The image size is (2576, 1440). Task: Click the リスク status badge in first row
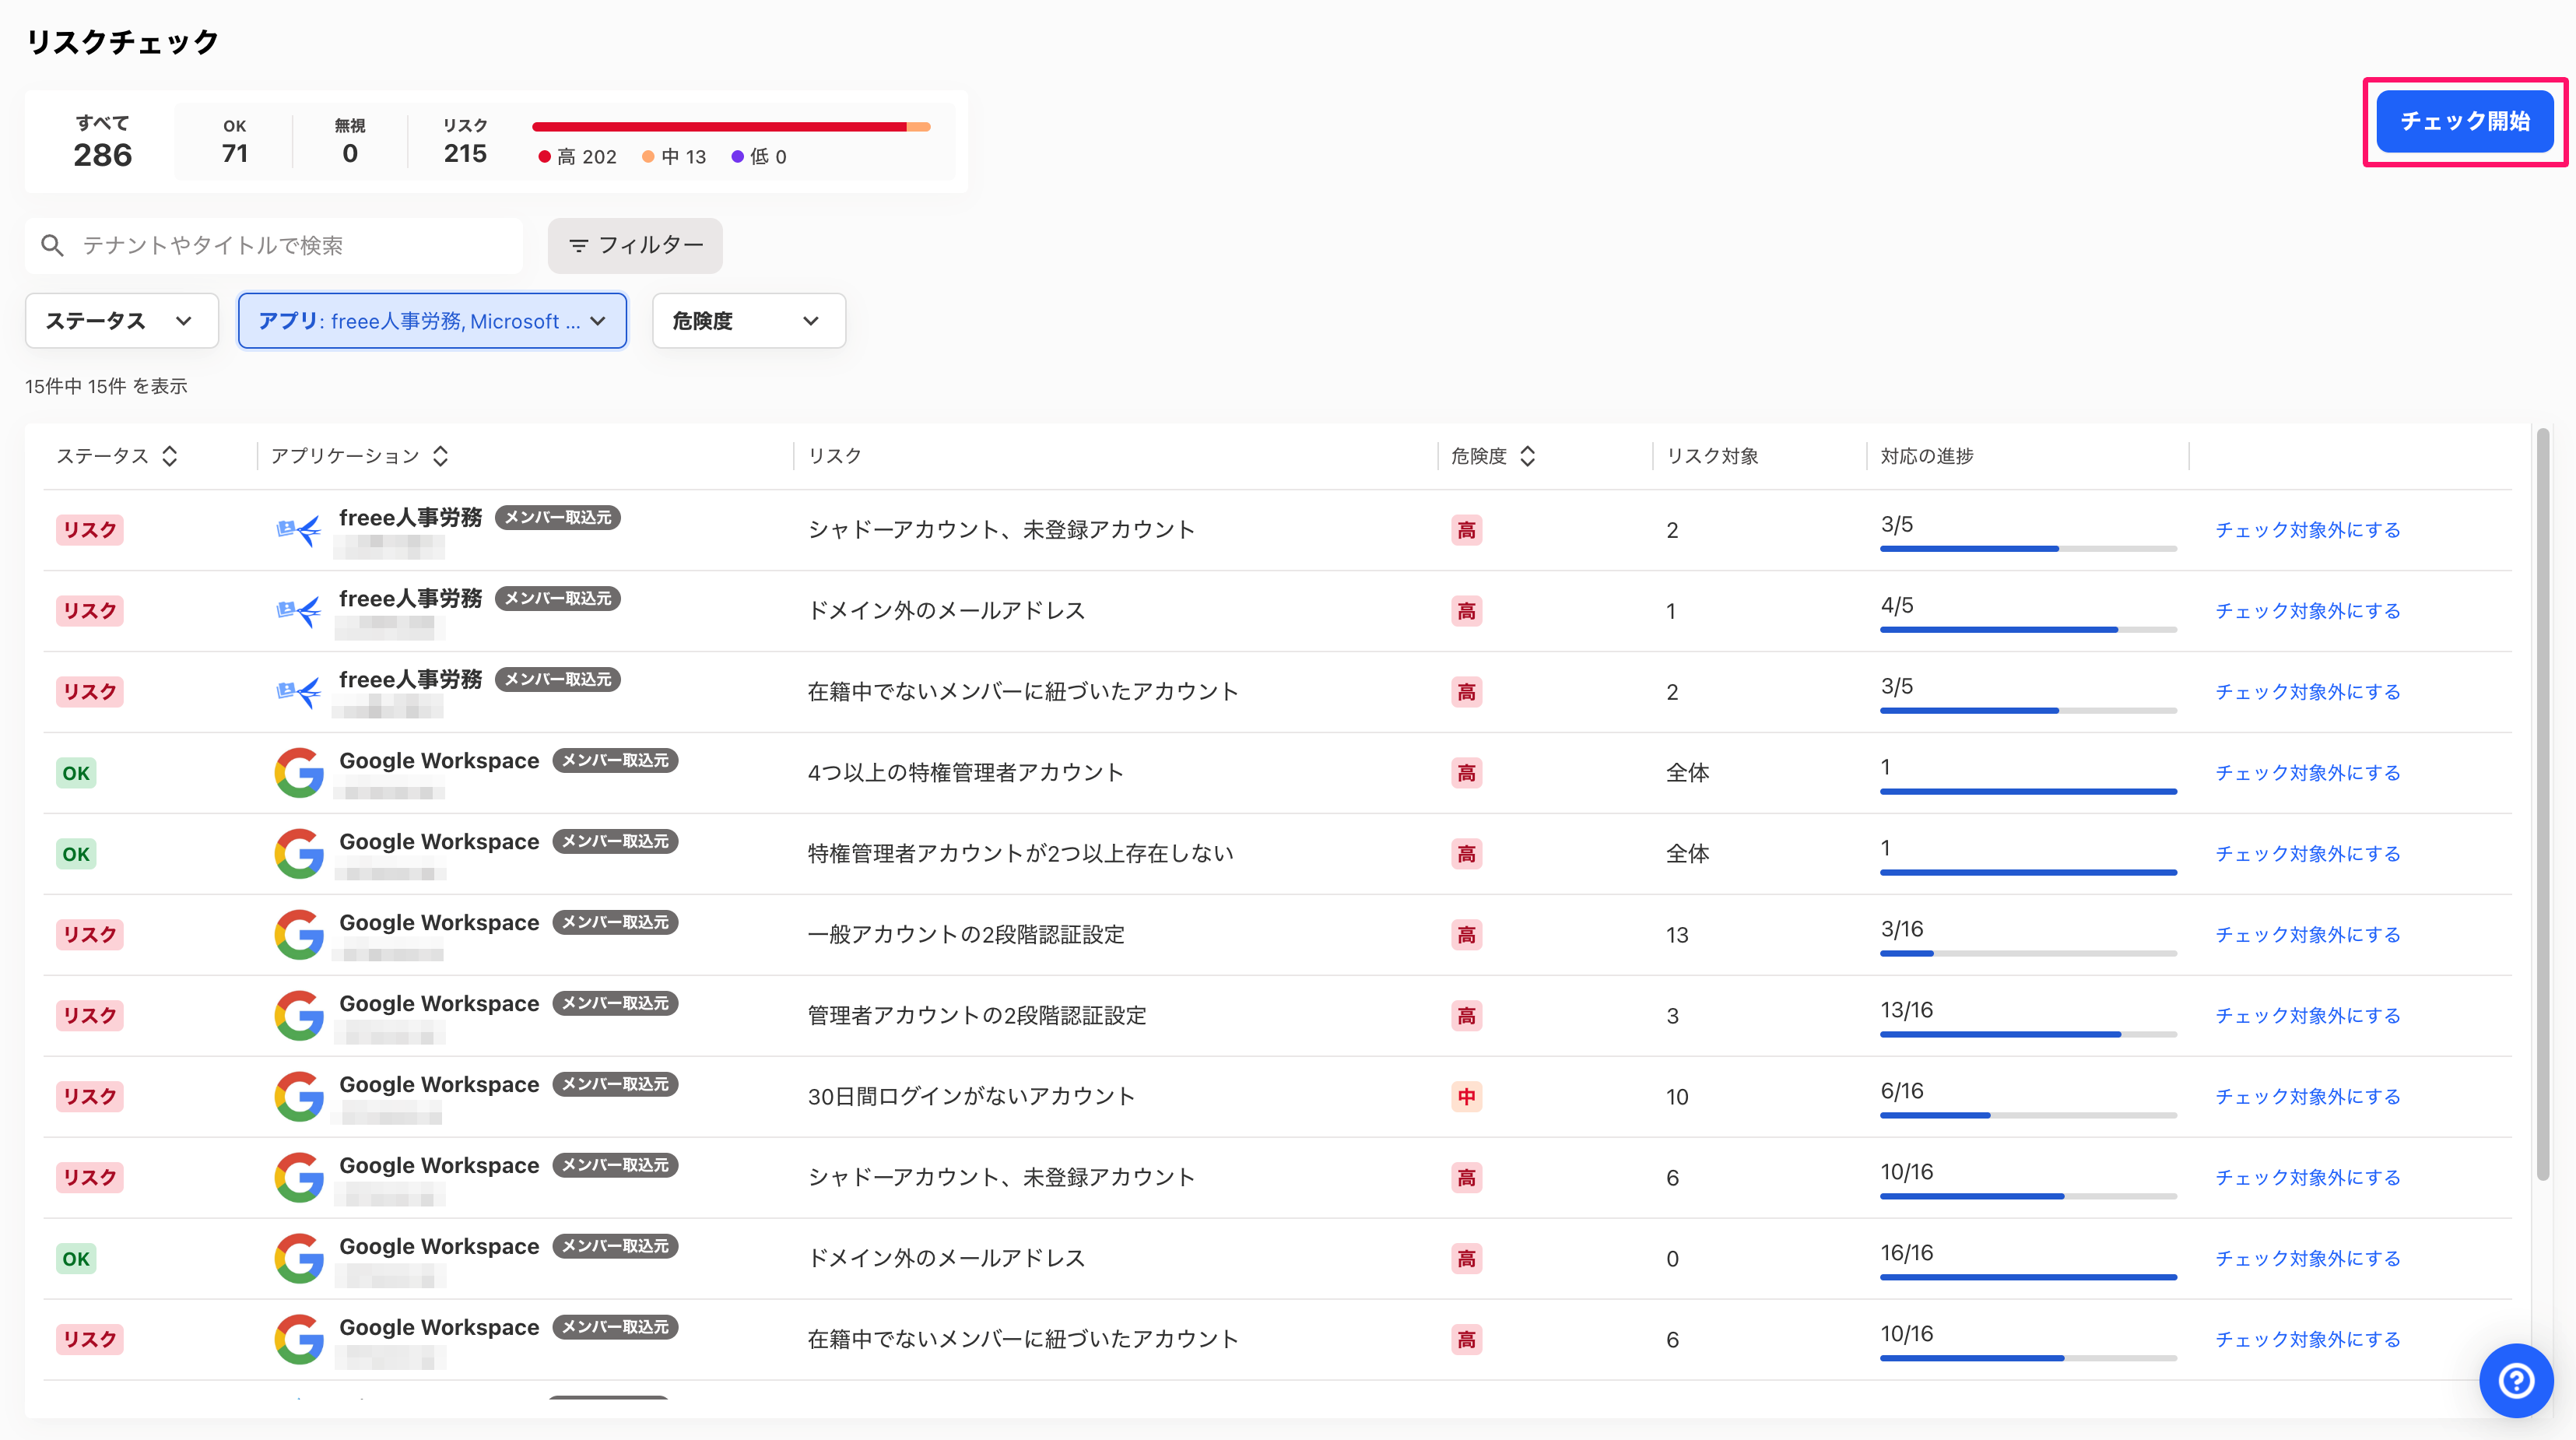tap(89, 530)
